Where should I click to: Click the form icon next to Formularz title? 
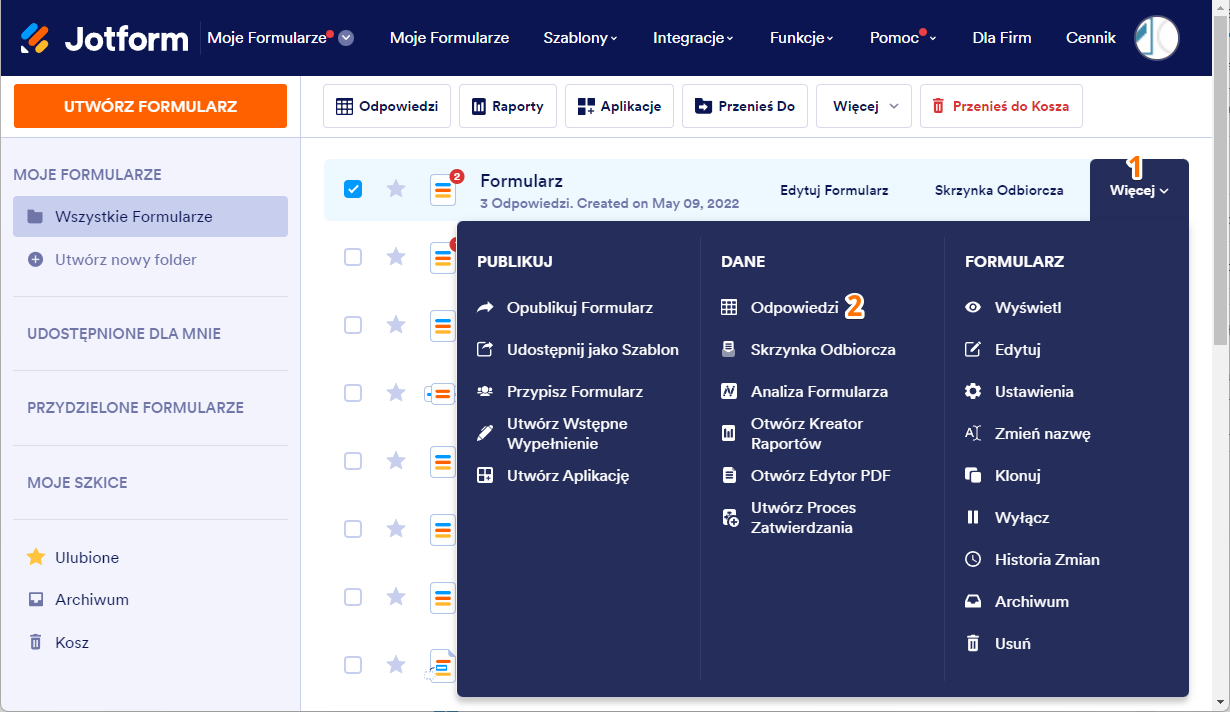click(x=443, y=189)
